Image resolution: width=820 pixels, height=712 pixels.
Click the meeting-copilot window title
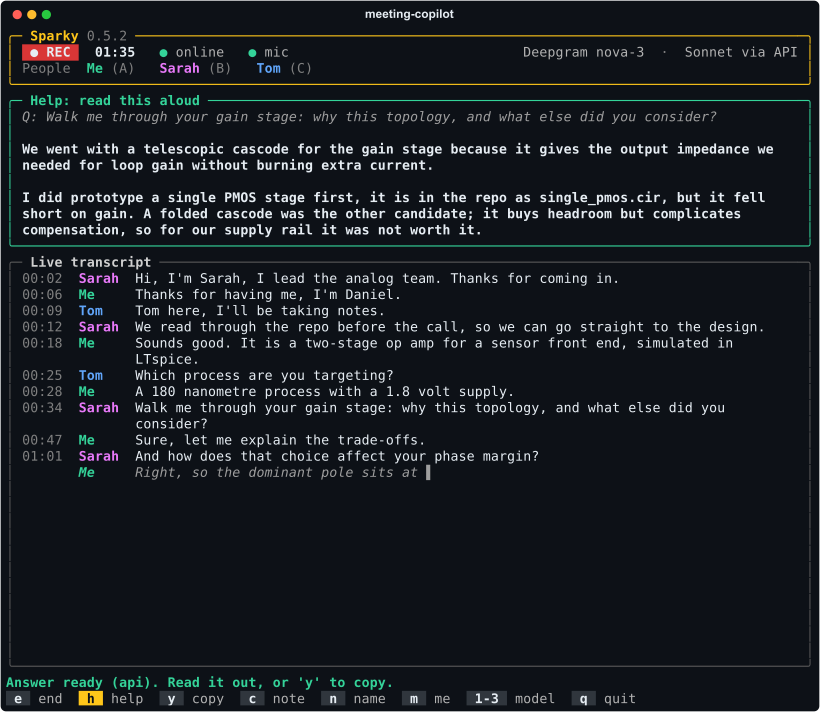409,14
